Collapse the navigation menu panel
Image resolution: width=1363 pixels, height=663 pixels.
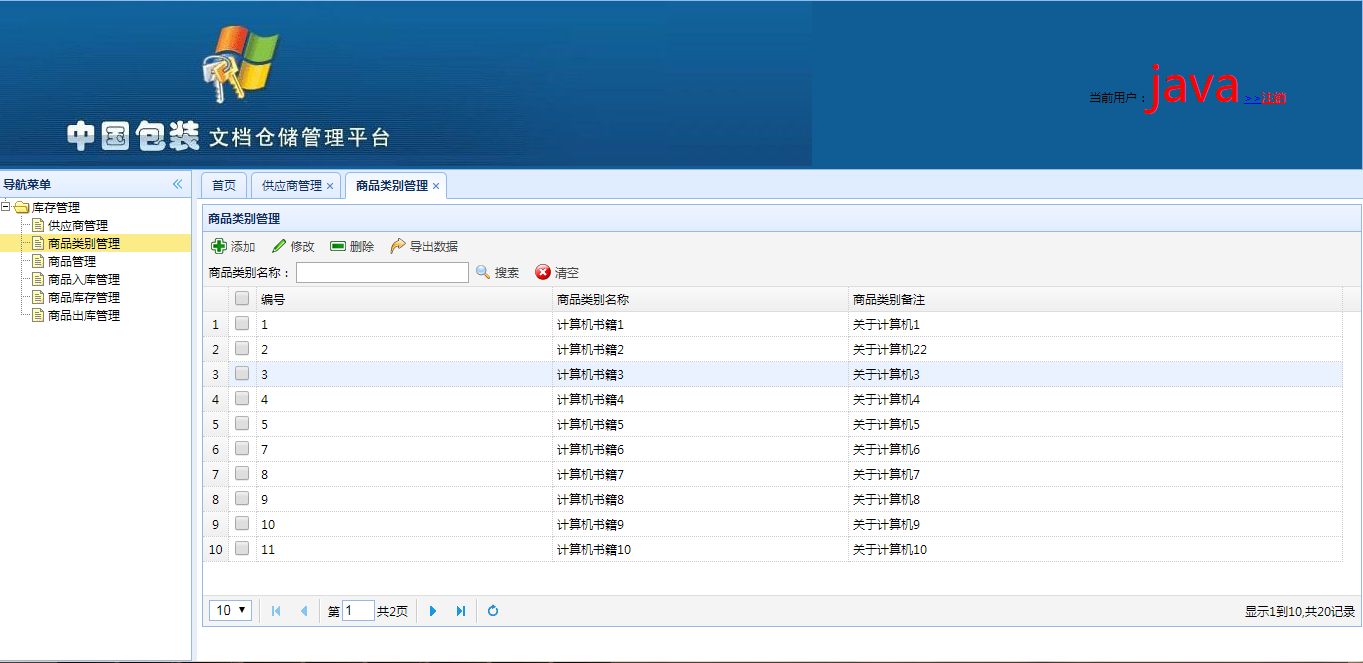coord(178,184)
